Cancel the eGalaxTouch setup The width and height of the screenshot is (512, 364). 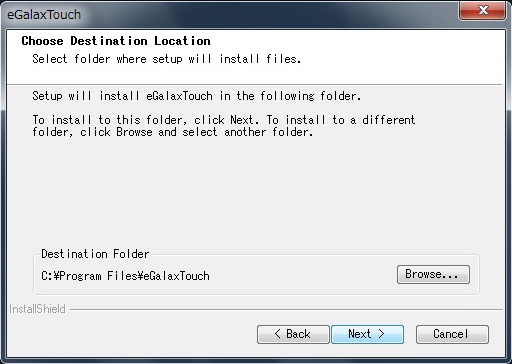pyautogui.click(x=452, y=334)
